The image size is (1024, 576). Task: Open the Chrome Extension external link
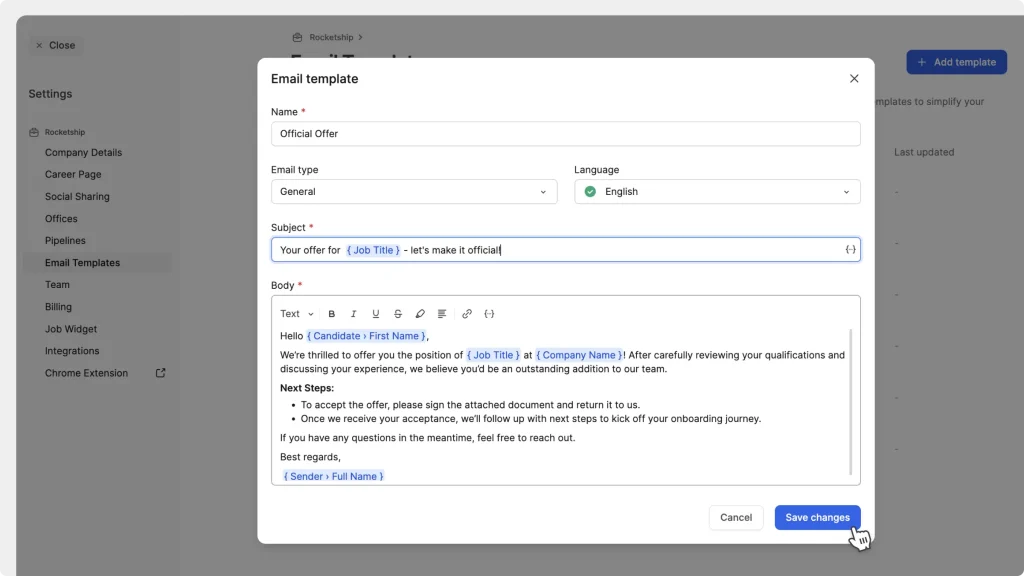[x=88, y=372]
